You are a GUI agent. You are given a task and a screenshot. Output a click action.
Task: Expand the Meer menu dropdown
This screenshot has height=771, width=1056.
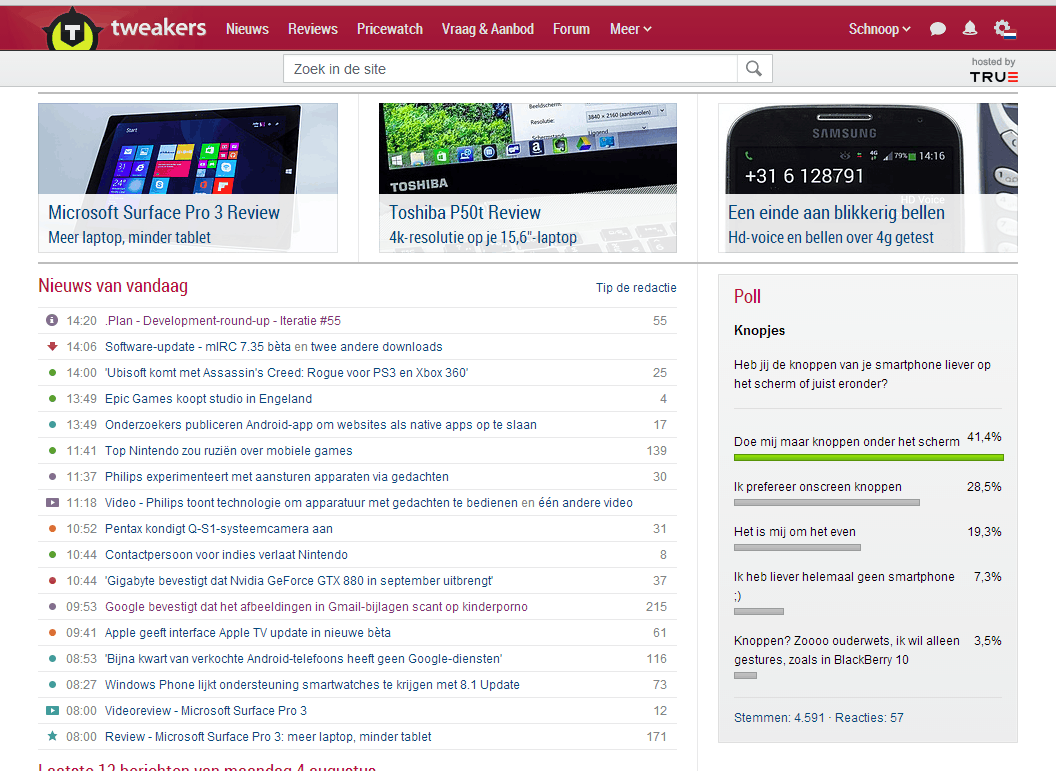tap(630, 29)
